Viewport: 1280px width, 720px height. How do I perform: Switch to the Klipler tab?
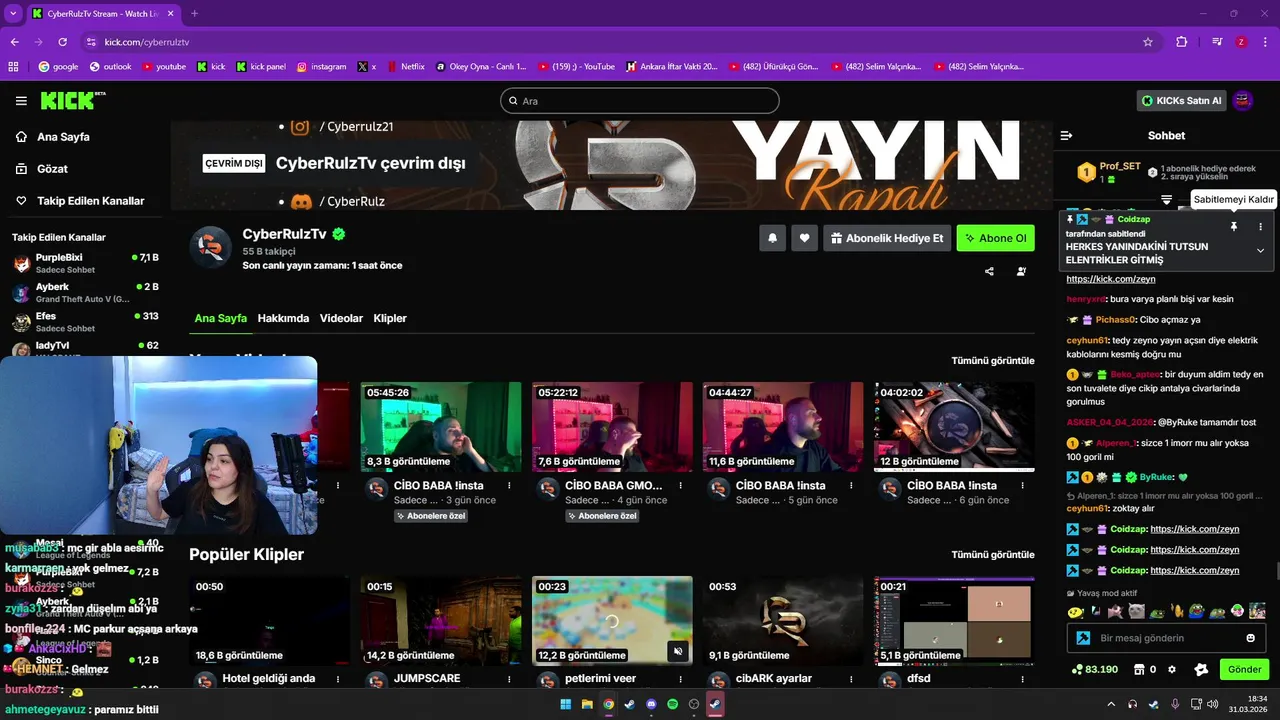pos(390,318)
